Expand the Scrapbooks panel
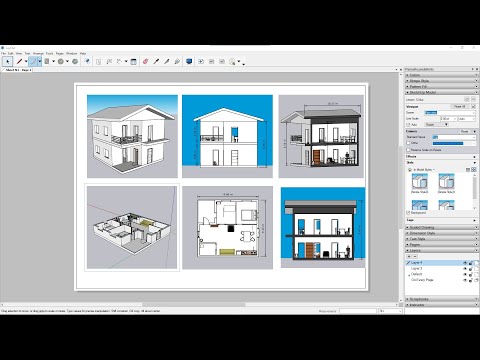Screen dimensions: 480x360 click(x=441, y=299)
